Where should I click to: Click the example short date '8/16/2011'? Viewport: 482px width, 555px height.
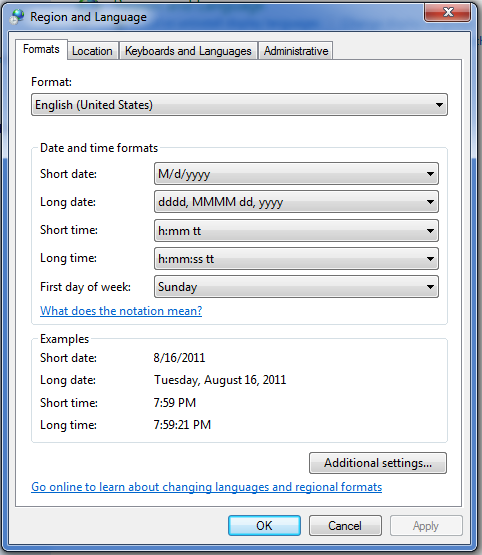179,357
